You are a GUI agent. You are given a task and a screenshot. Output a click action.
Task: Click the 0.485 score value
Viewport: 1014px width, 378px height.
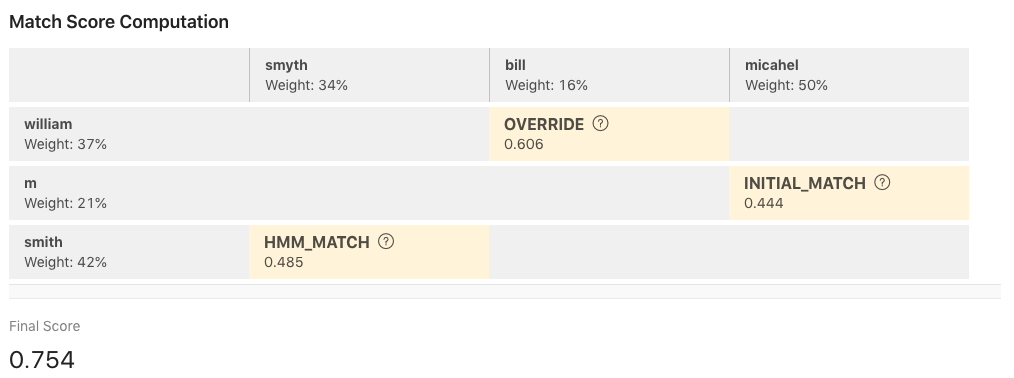pyautogui.click(x=284, y=262)
